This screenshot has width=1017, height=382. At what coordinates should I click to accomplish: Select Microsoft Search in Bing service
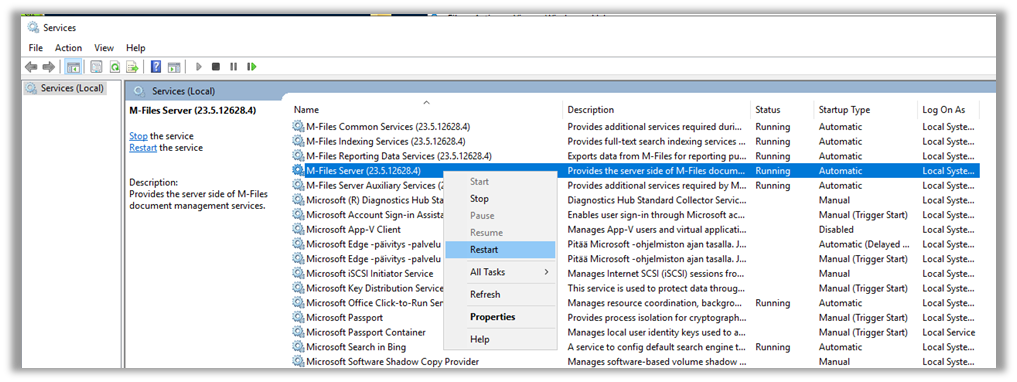click(x=356, y=347)
